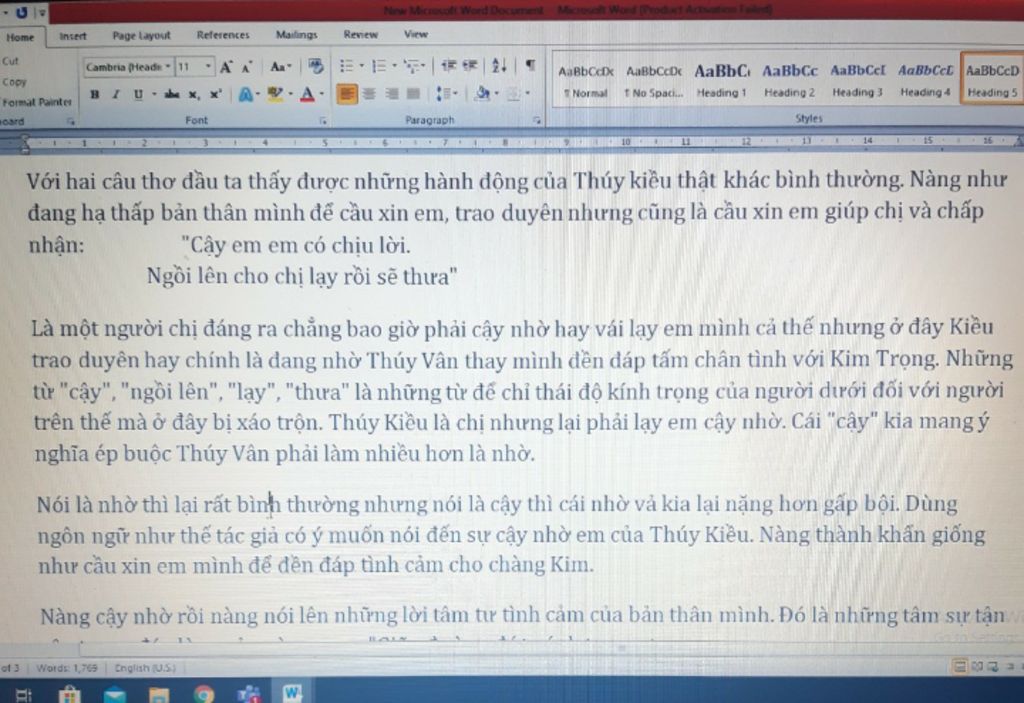This screenshot has width=1024, height=703.
Task: Align text right
Action: coord(391,94)
